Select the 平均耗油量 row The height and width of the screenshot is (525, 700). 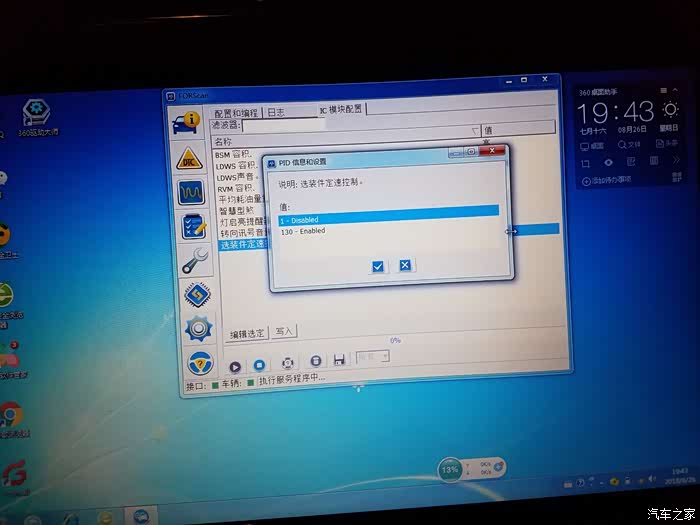pos(242,199)
